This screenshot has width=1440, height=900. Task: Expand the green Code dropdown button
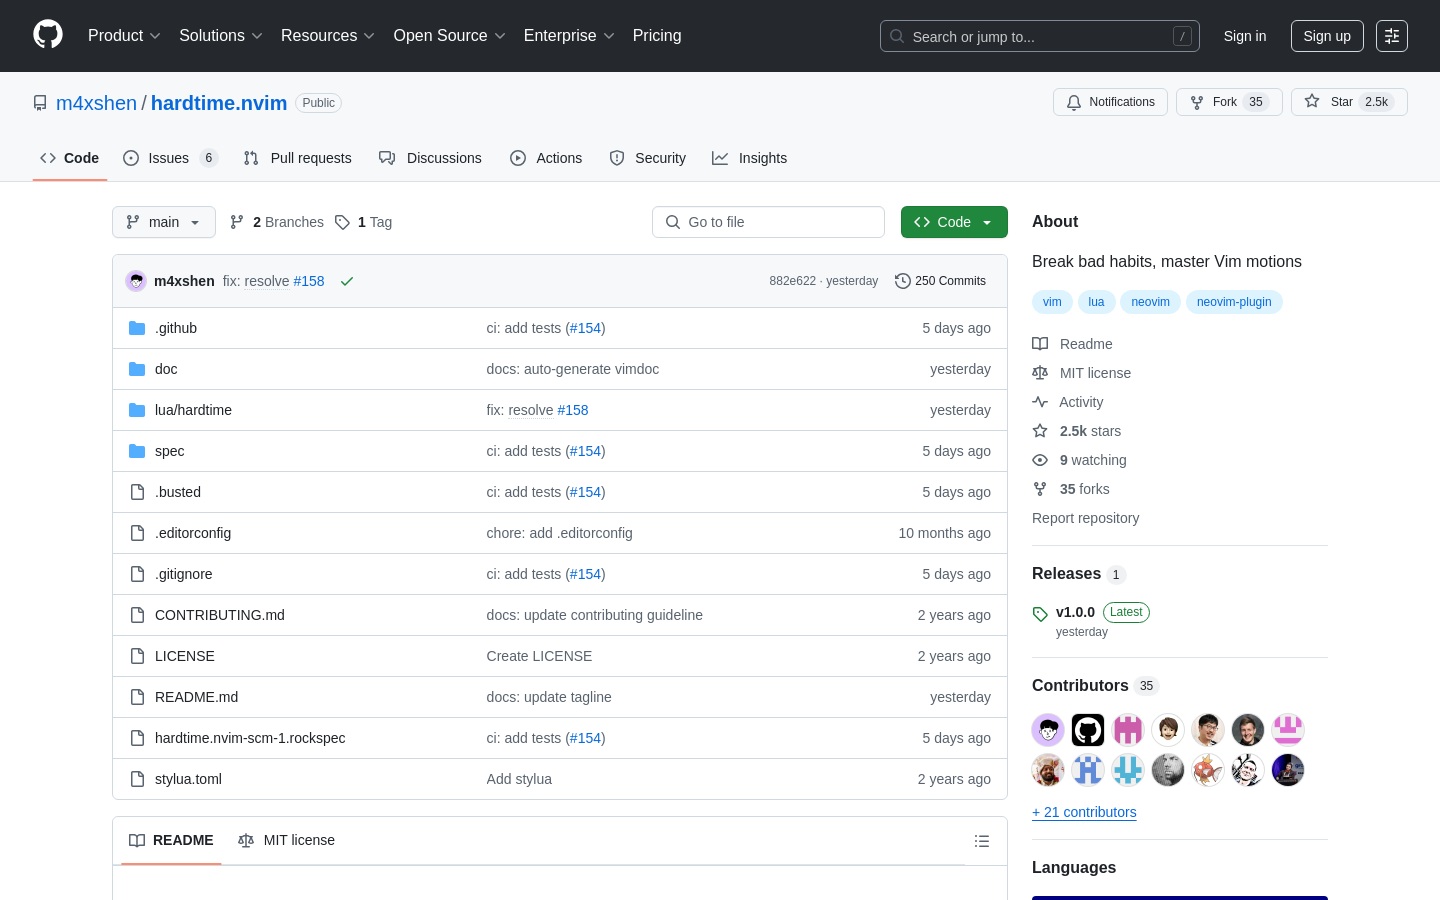954,222
